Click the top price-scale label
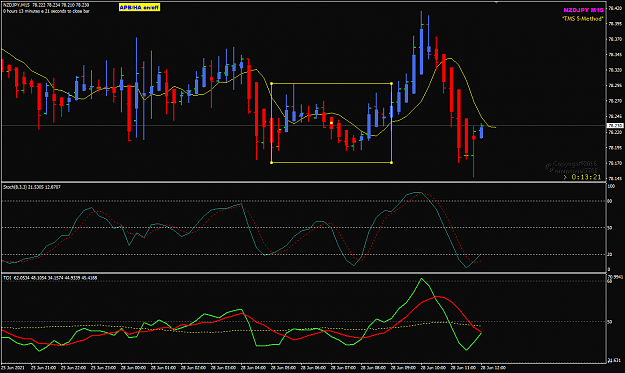This screenshot has width=625, height=373. (614, 8)
